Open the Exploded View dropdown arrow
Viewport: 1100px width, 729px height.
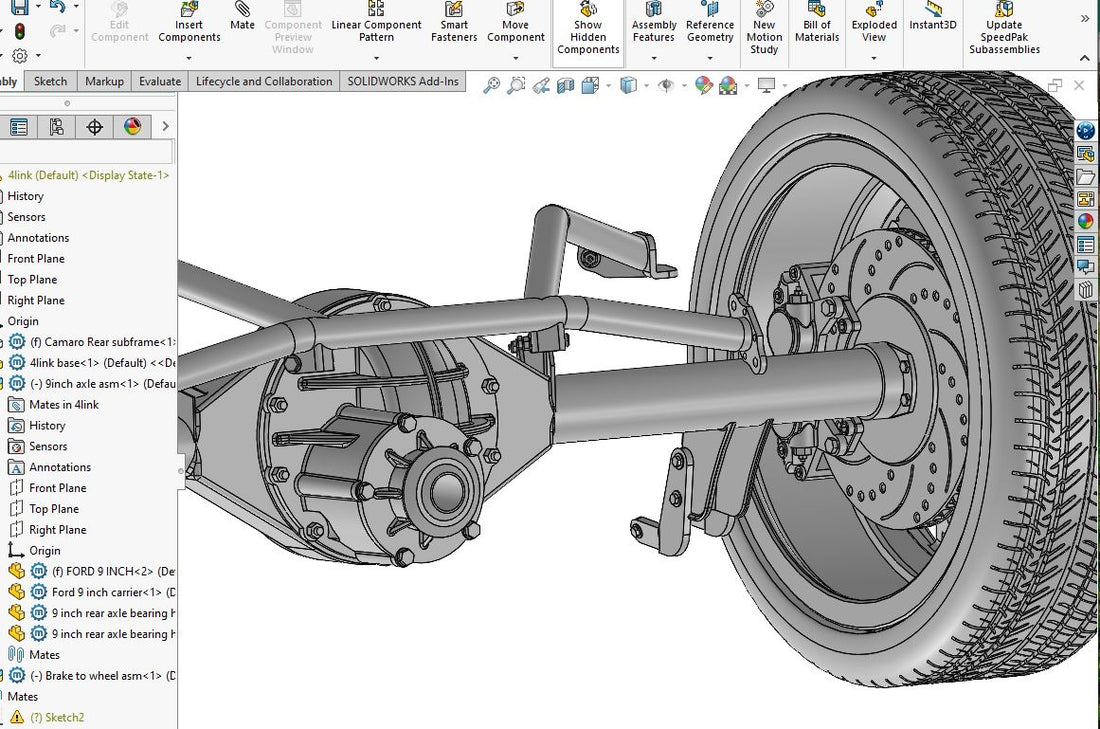[x=874, y=58]
